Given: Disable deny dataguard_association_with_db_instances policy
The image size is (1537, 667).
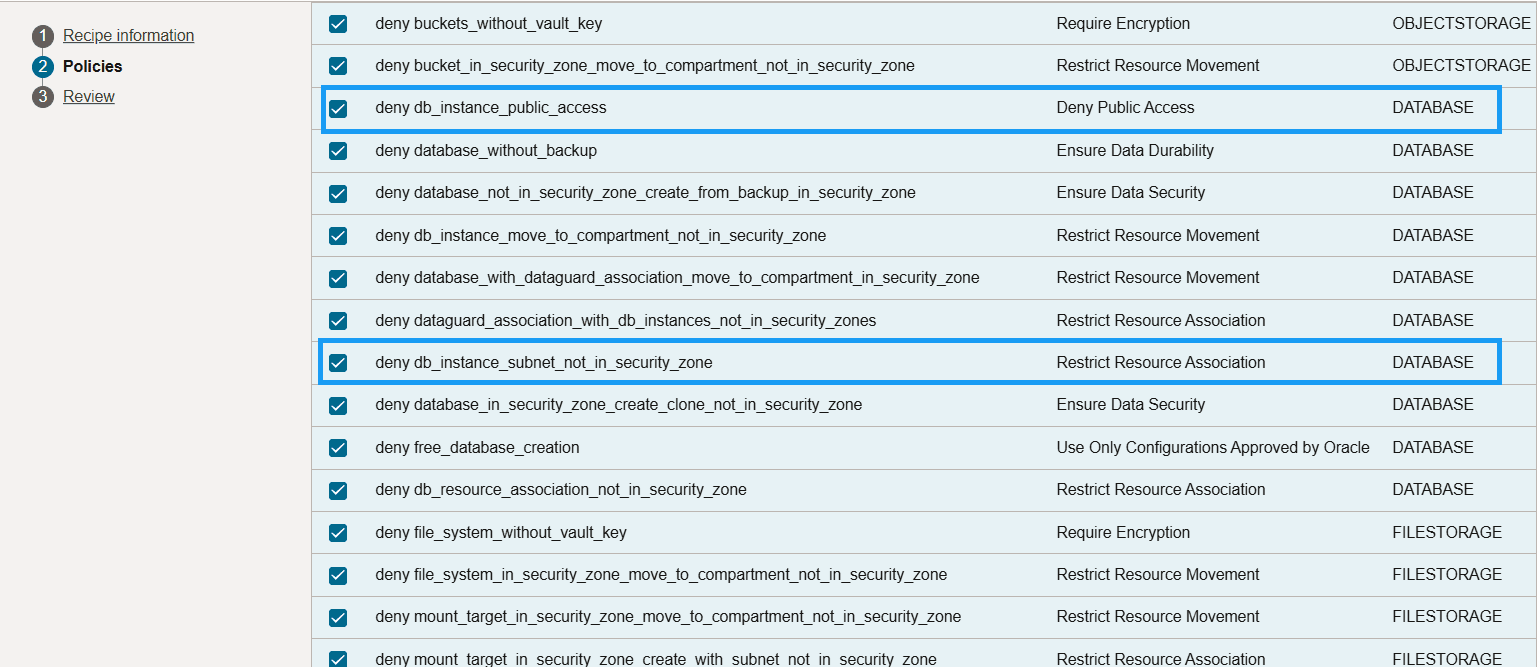Looking at the screenshot, I should click(x=338, y=320).
